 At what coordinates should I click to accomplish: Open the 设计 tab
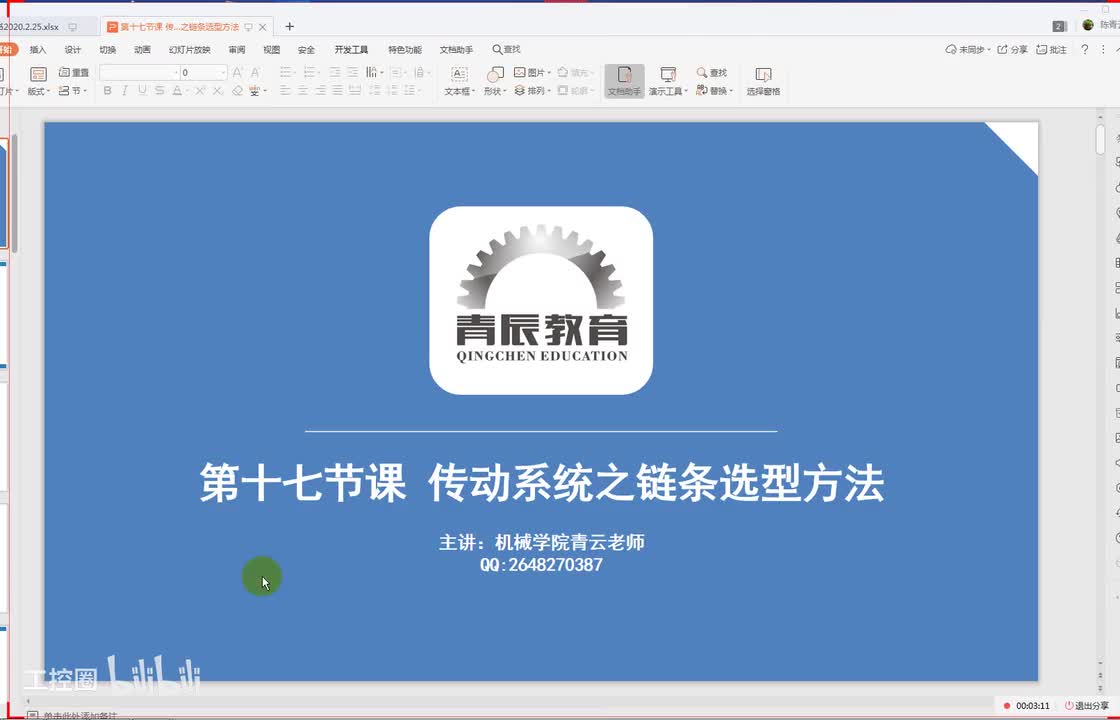pos(73,49)
